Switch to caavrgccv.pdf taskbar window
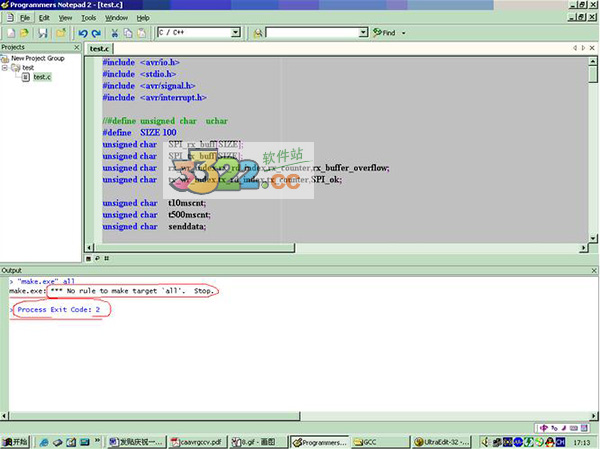 198,442
